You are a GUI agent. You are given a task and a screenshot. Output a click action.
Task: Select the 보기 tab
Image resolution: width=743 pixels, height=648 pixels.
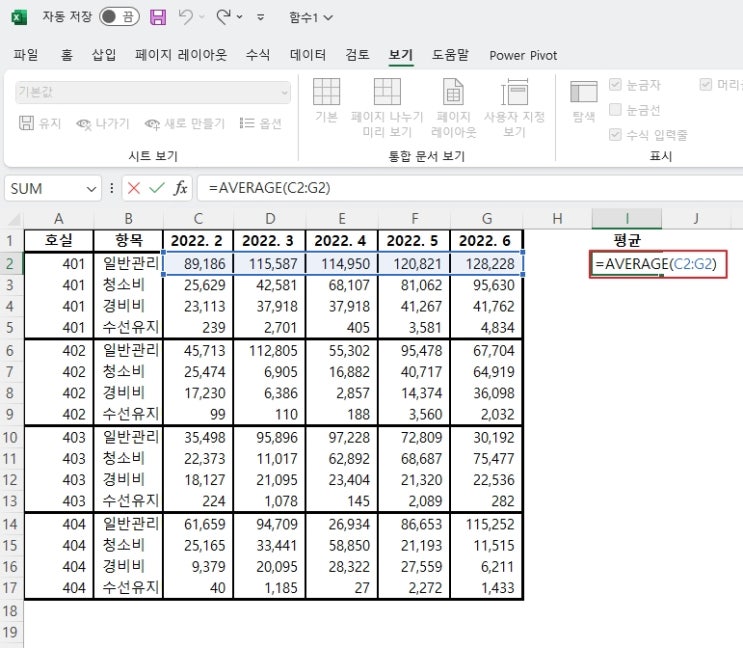(x=401, y=55)
